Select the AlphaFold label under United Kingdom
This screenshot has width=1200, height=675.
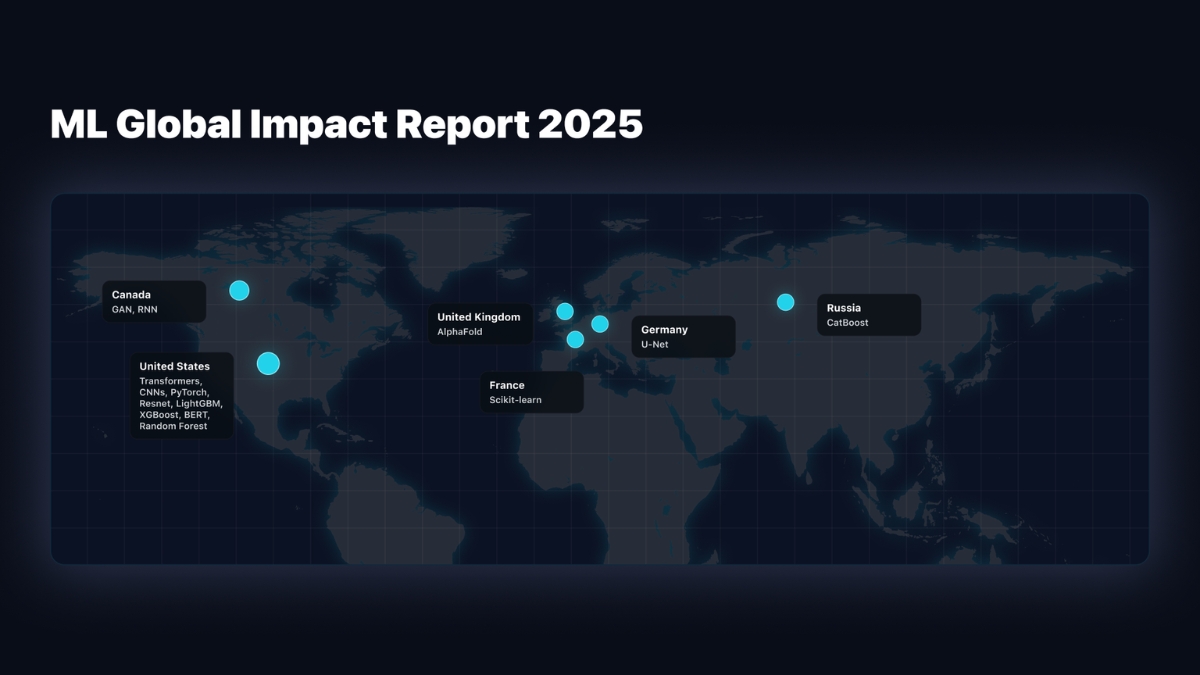[460, 330]
